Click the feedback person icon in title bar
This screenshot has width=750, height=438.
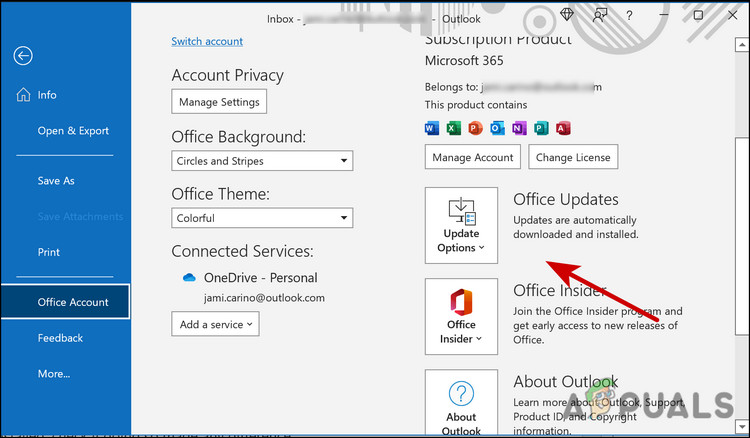tap(599, 15)
